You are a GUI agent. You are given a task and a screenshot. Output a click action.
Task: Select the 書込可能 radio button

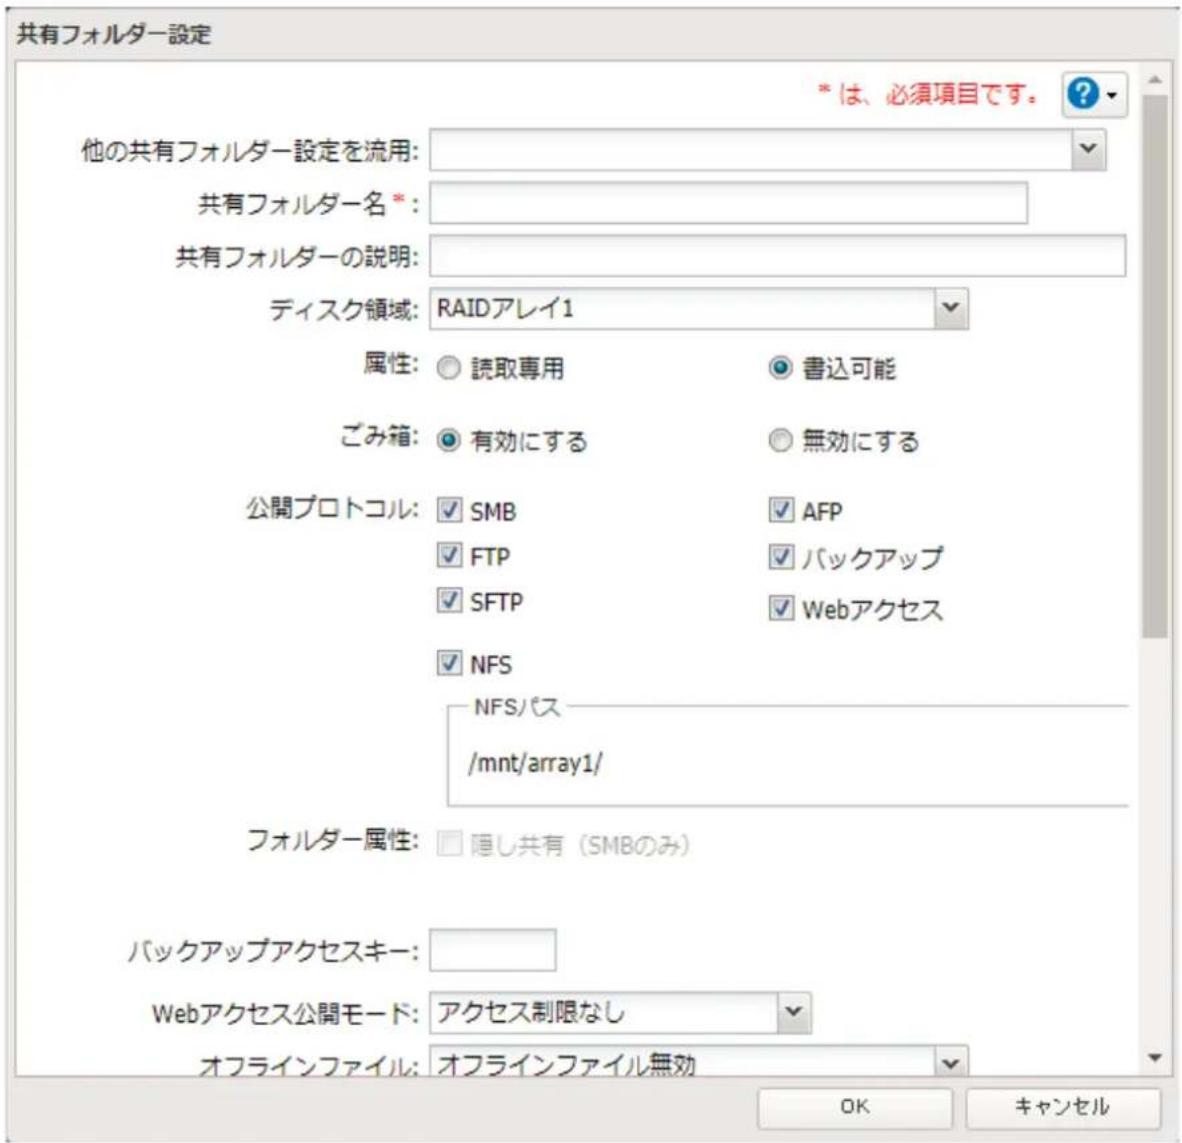coord(780,368)
